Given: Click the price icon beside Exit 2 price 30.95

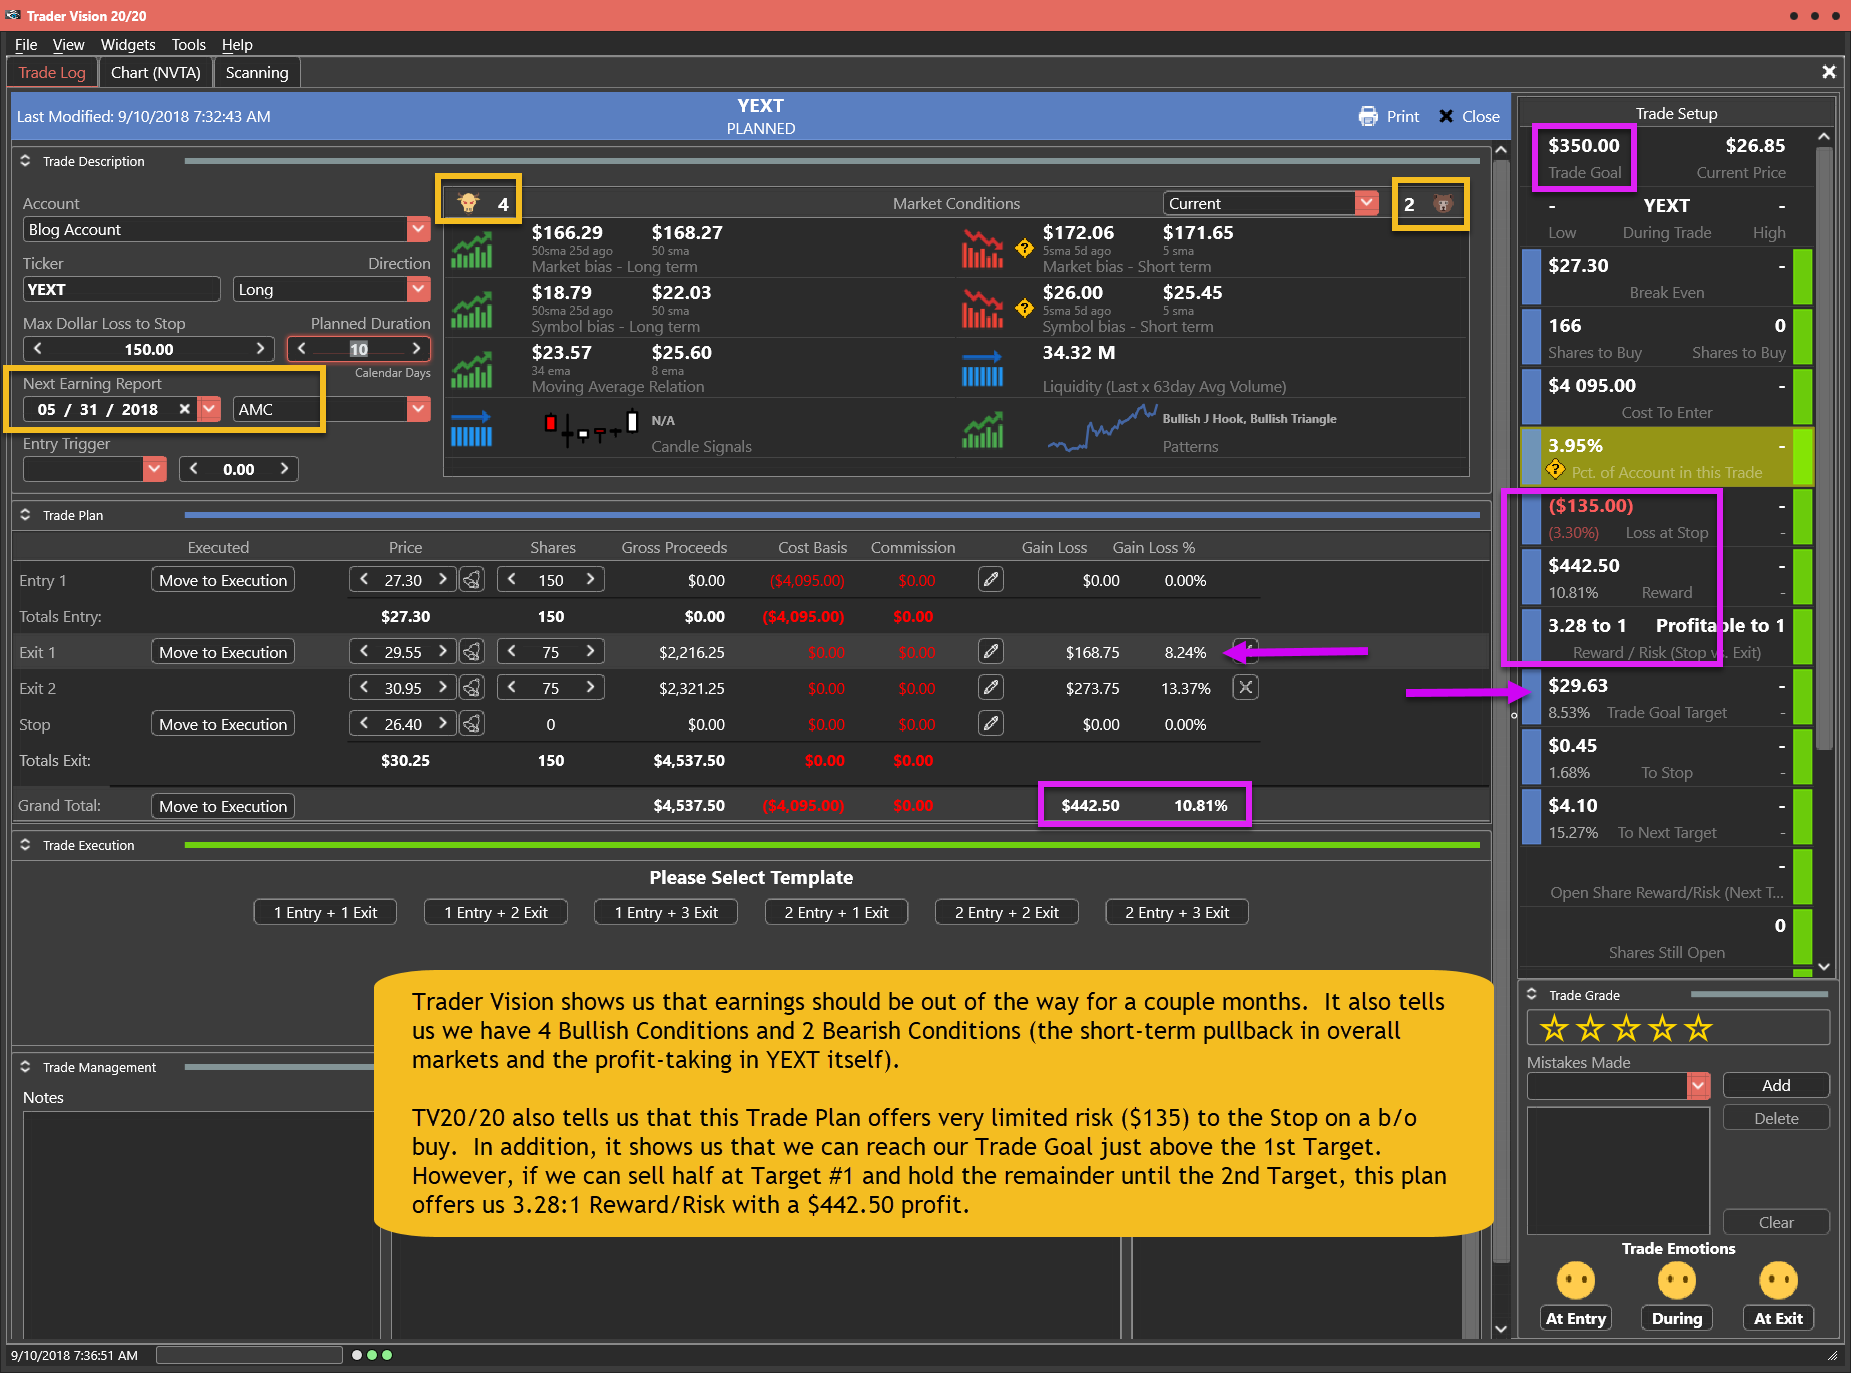Looking at the screenshot, I should 472,688.
